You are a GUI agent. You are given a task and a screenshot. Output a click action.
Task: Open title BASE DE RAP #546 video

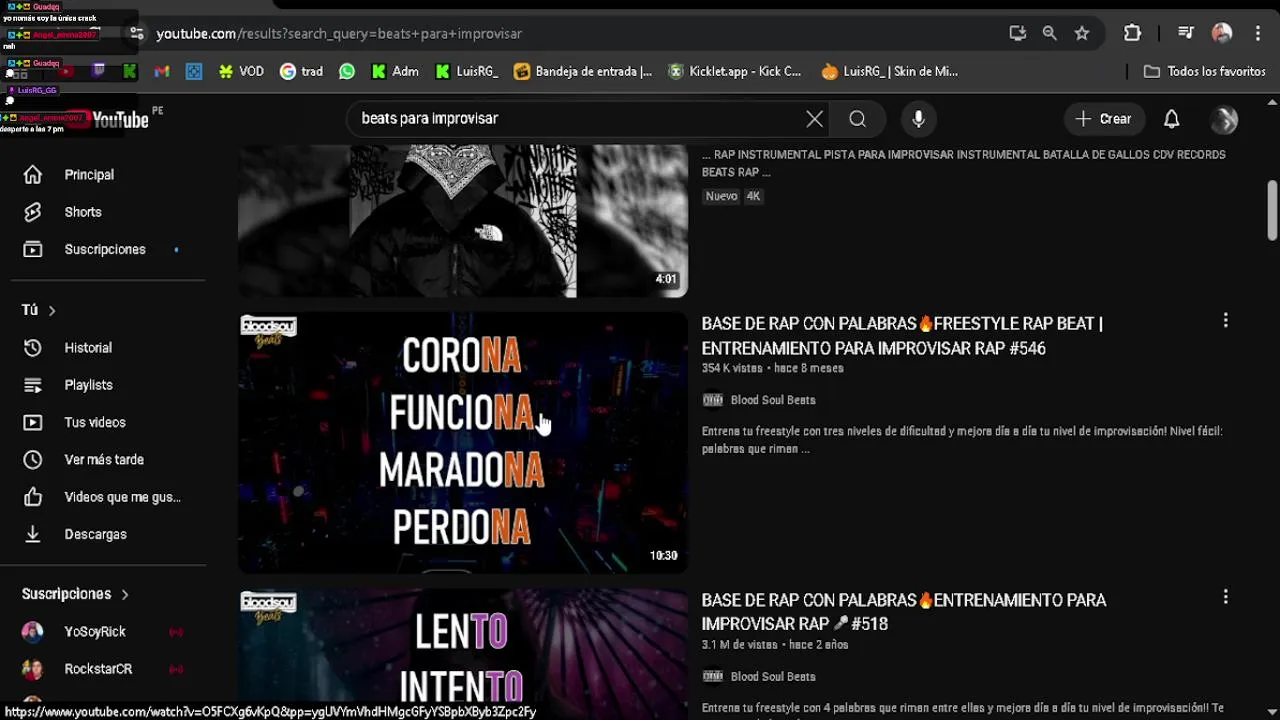click(902, 336)
